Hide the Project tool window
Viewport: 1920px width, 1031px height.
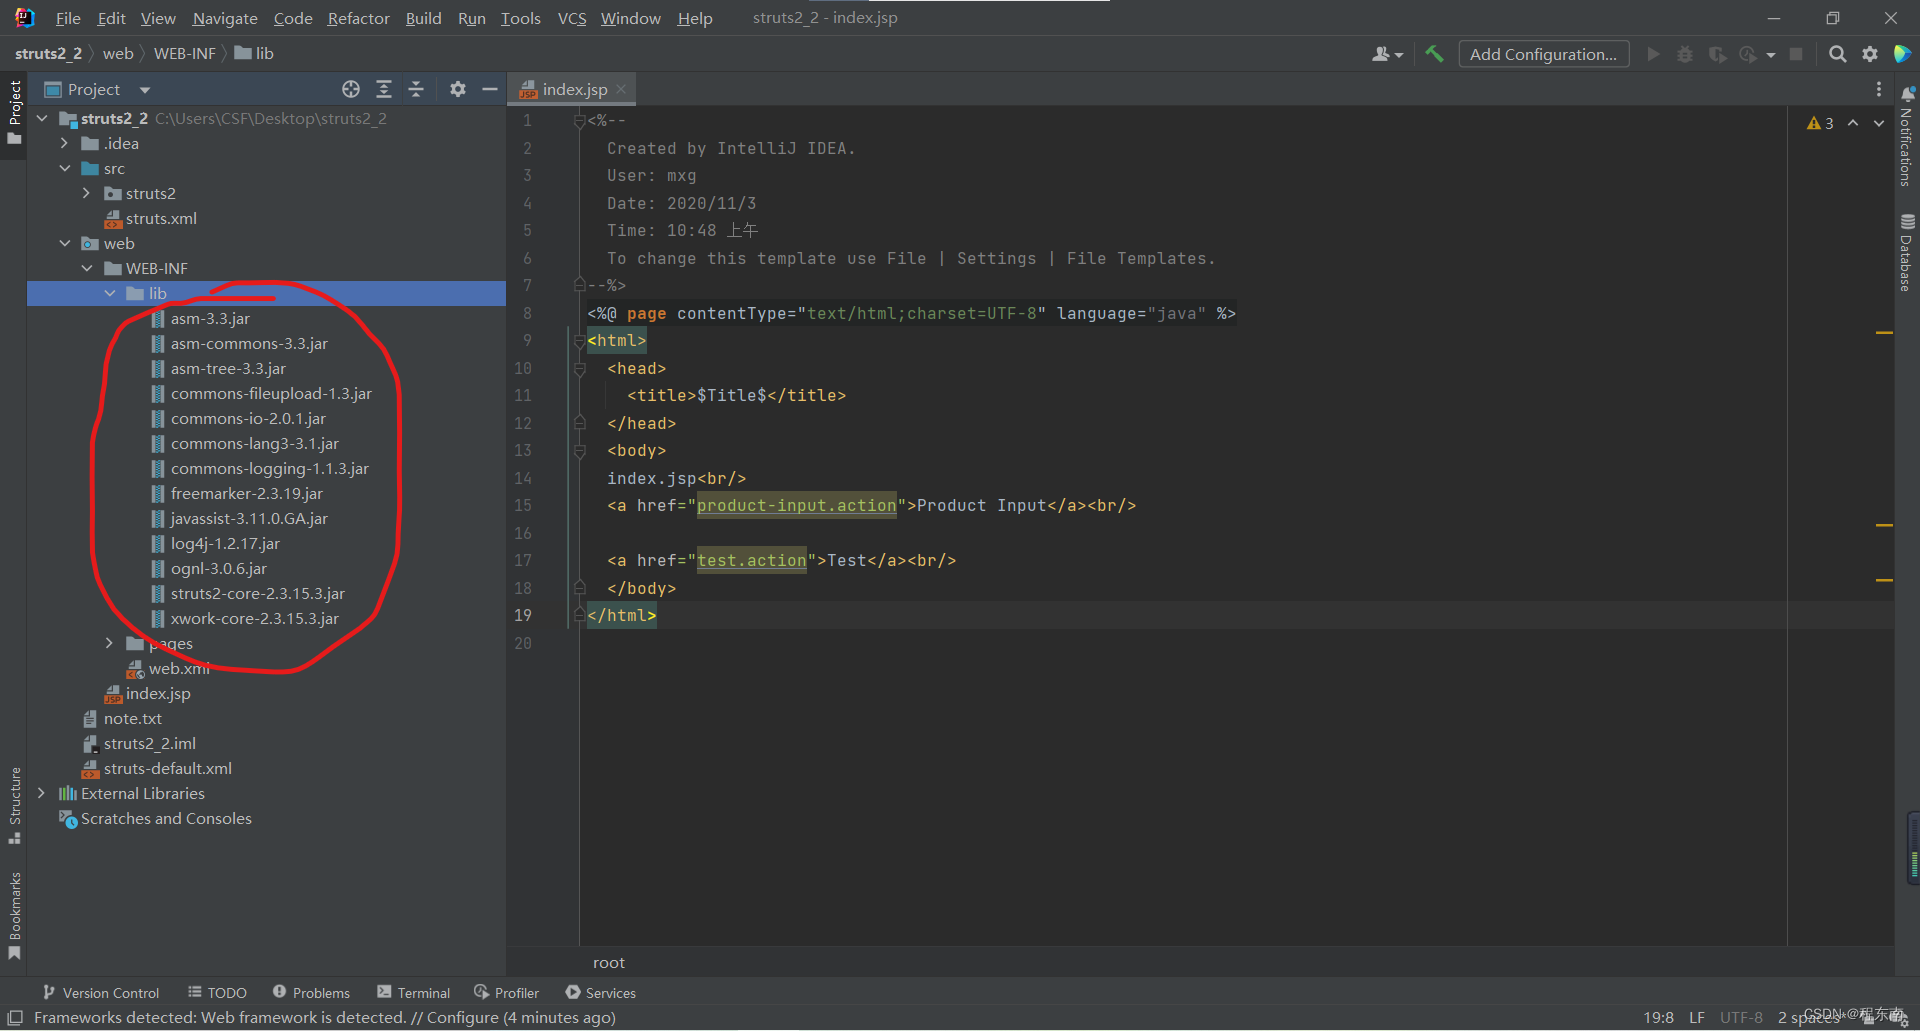[489, 89]
